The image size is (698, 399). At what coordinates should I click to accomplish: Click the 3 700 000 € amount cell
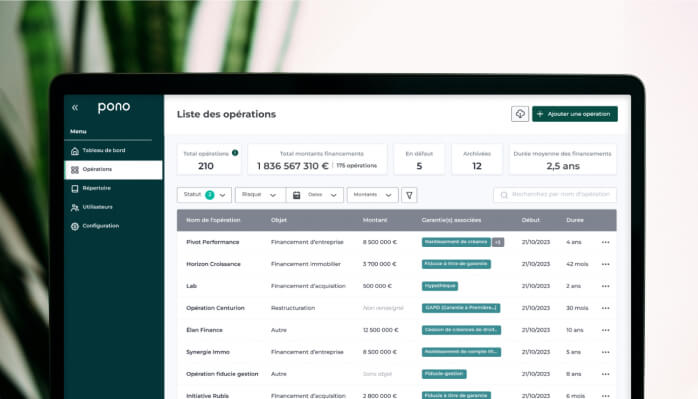379,264
